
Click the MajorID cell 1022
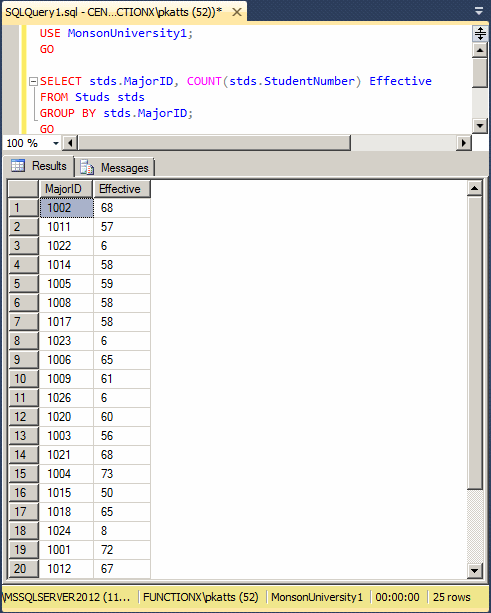66,246
